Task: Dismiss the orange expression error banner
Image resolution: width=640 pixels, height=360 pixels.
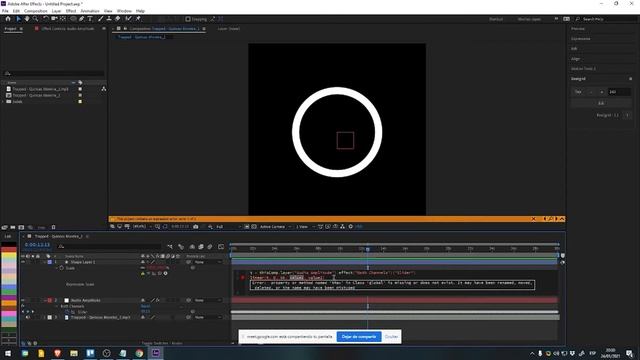Action: [533, 219]
